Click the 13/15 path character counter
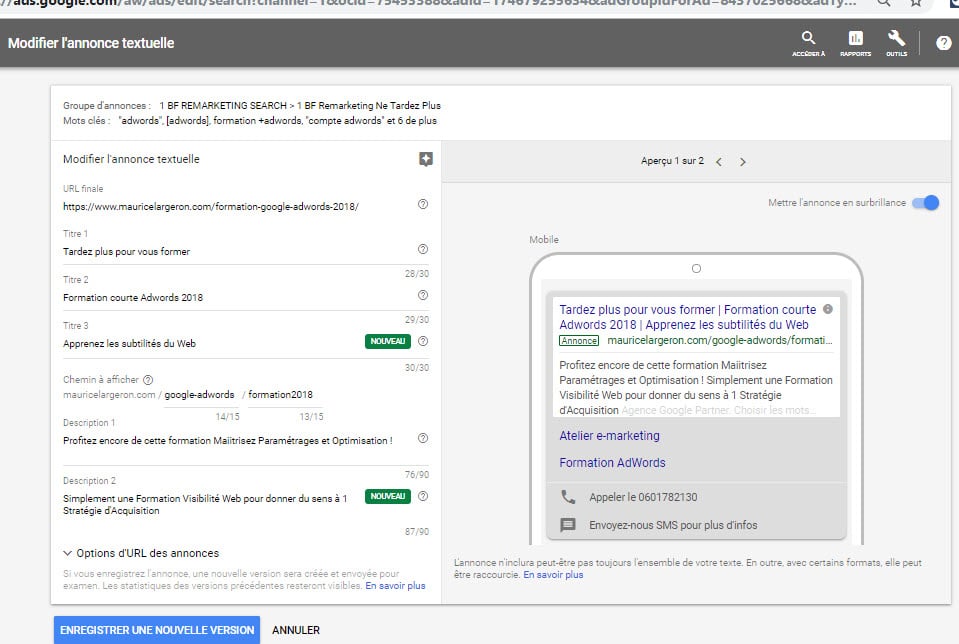959x644 pixels. 311,416
